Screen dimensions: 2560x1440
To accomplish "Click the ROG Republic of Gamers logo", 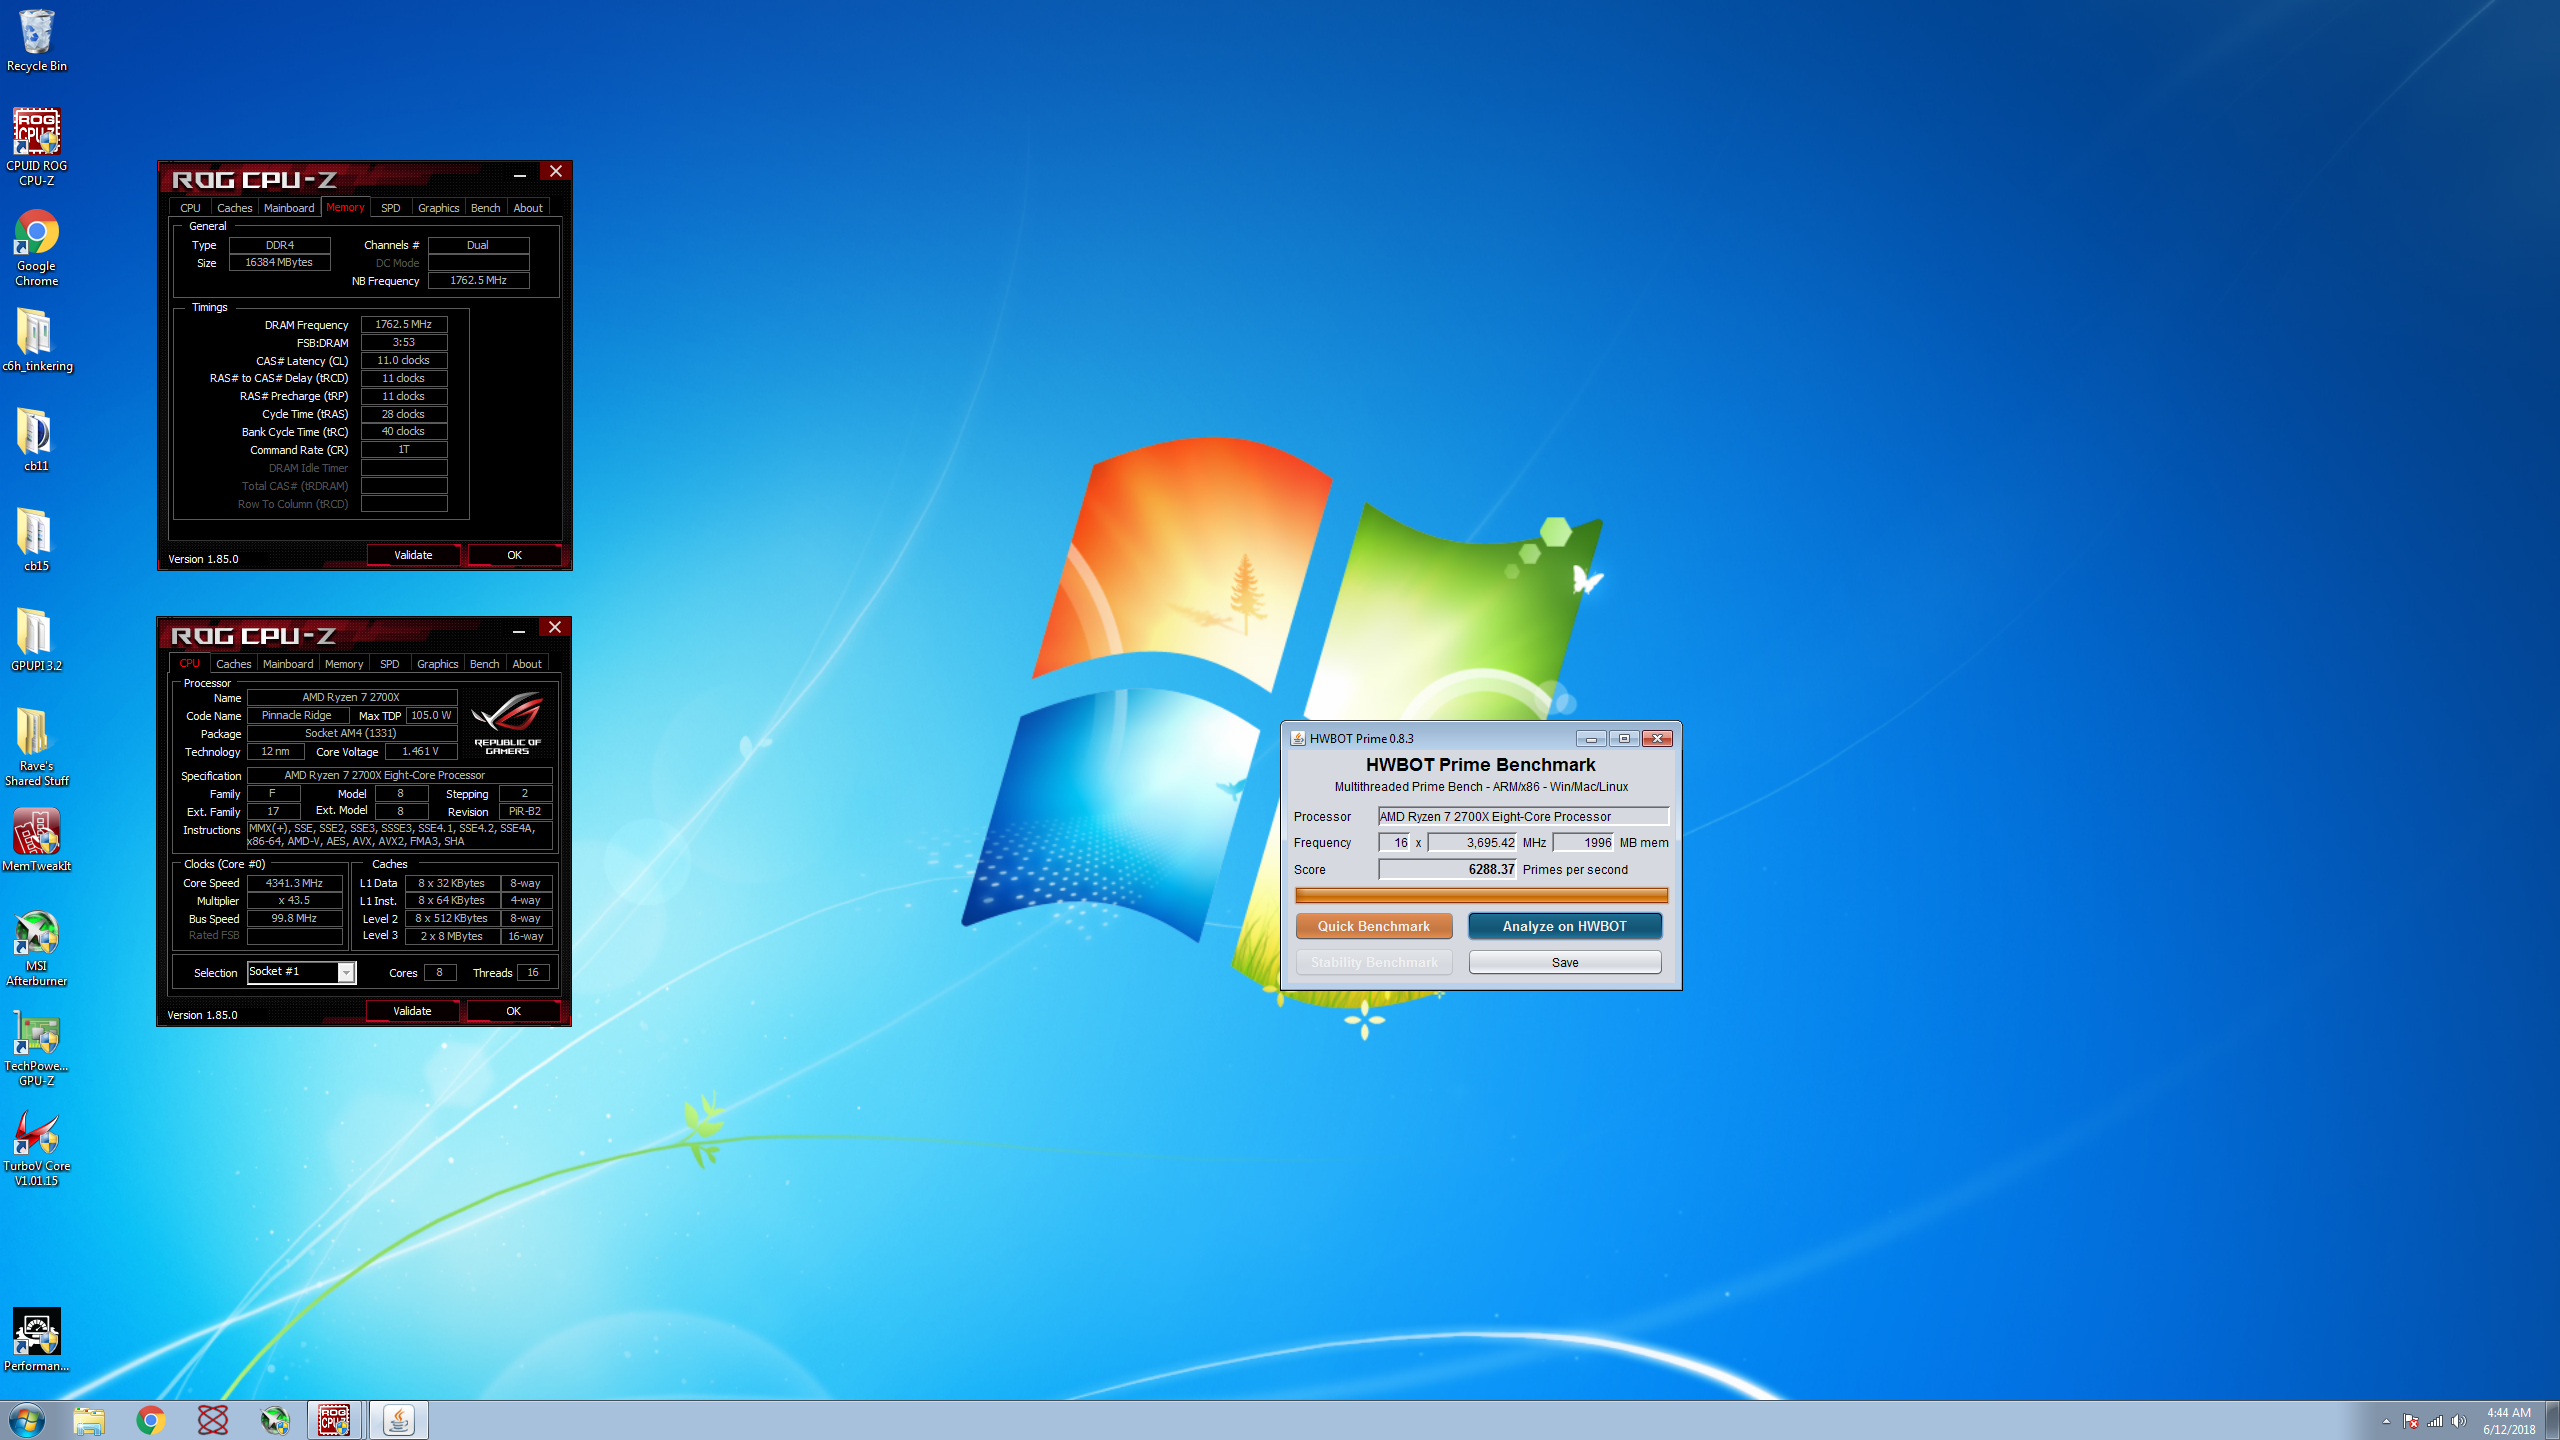I will pyautogui.click(x=508, y=723).
